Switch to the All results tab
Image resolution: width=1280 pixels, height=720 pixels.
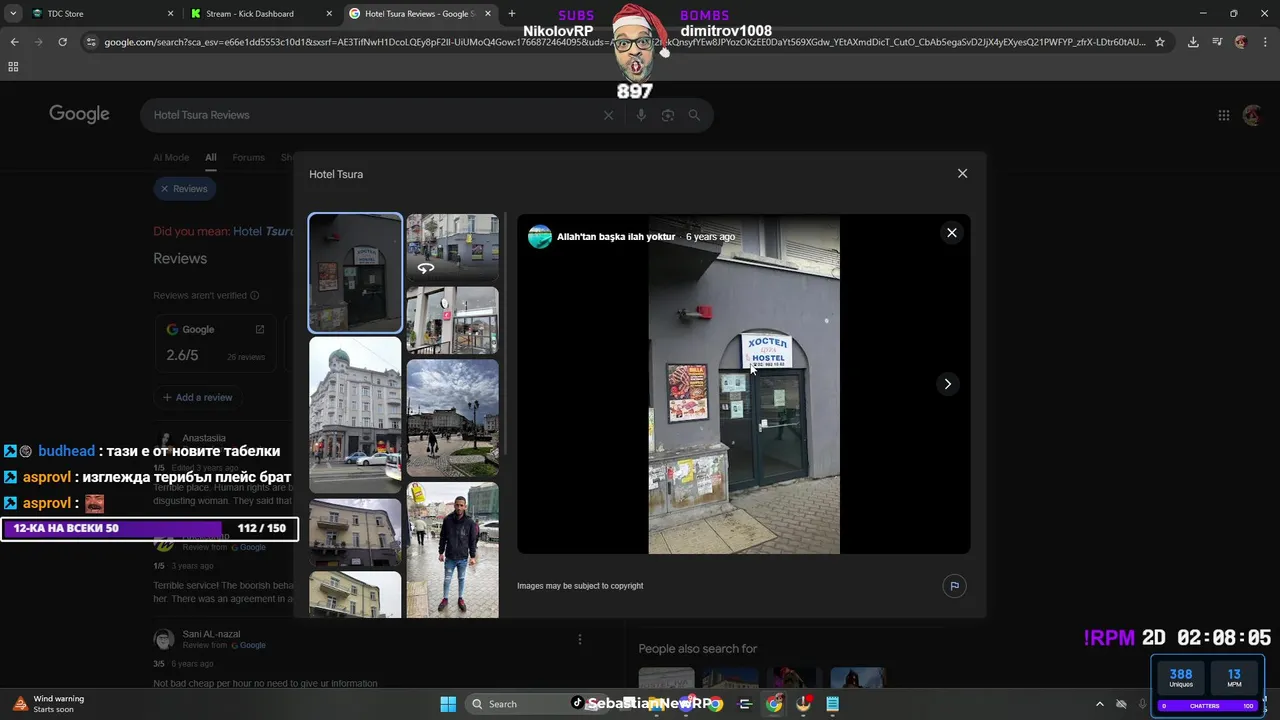(211, 157)
